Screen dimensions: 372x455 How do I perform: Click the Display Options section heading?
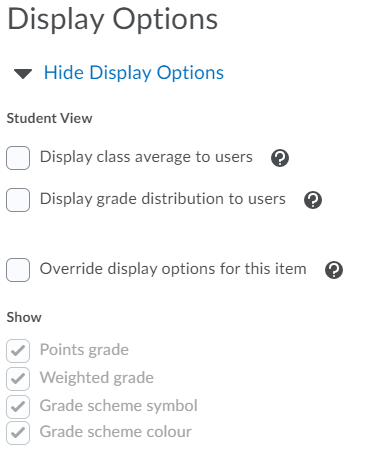coord(113,20)
